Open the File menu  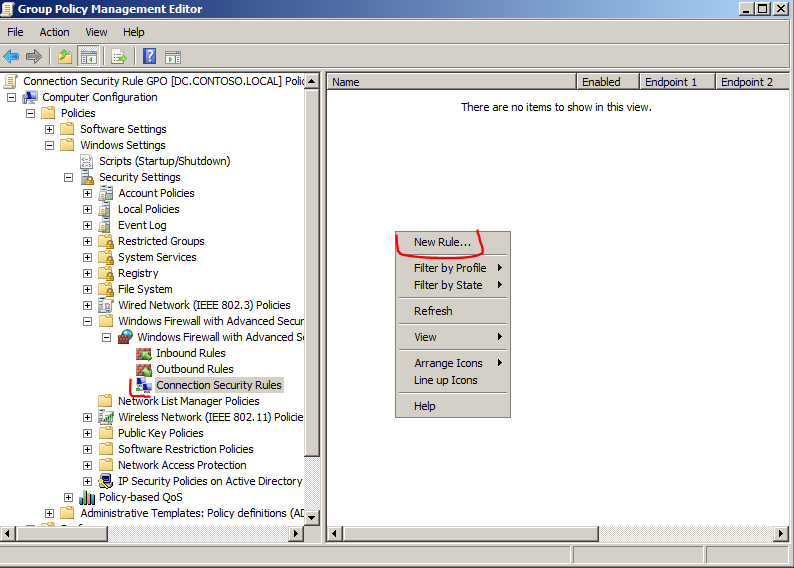pos(15,32)
